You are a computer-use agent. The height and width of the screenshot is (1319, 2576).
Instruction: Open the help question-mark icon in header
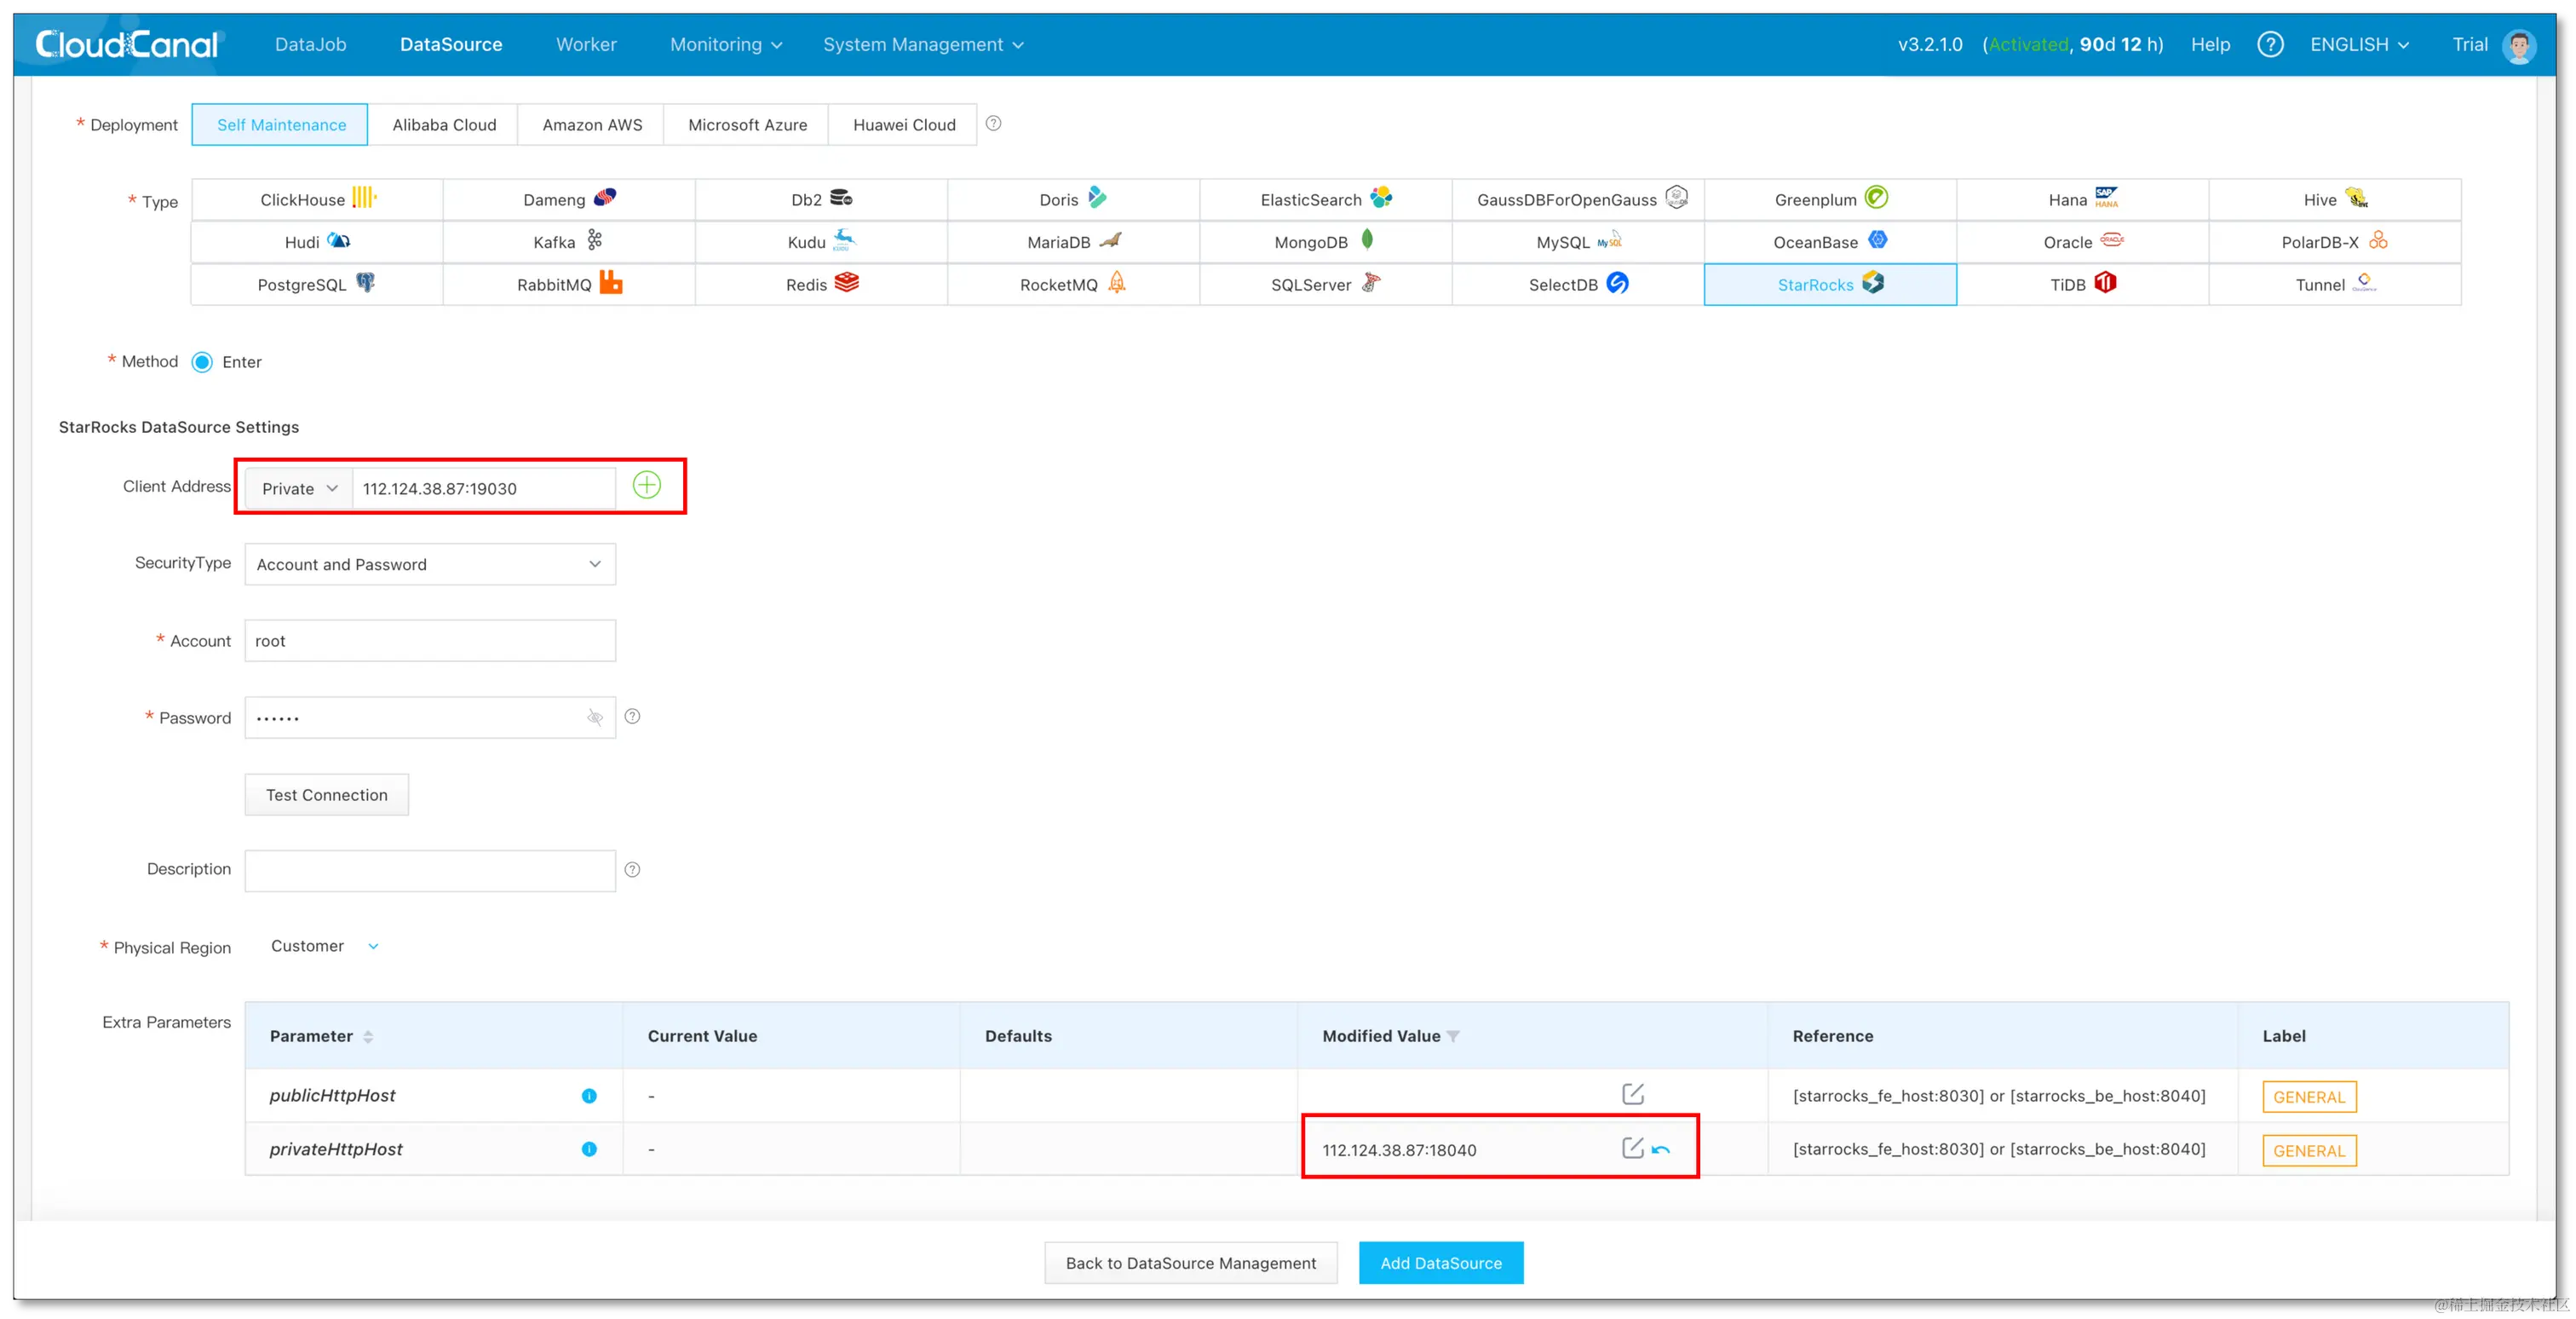click(x=2270, y=44)
